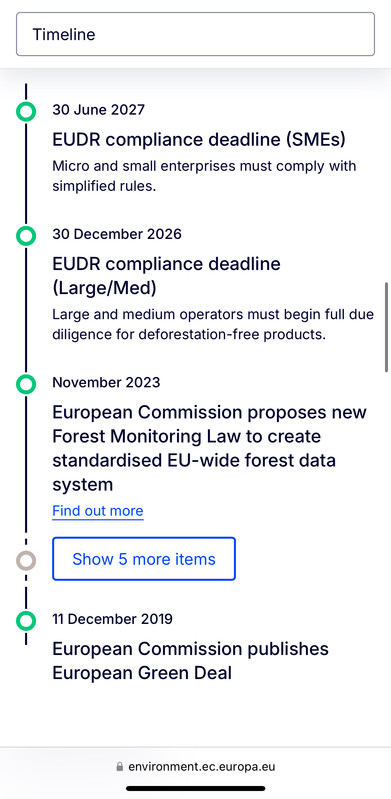Viewport: 391px width, 799px height.
Task: Open the Timeline section selector box
Action: coord(195,34)
